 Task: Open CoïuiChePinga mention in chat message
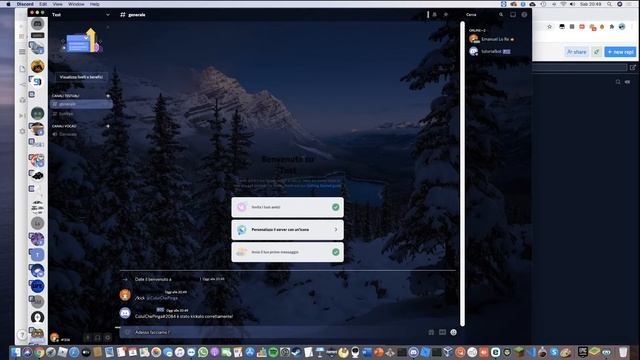coord(162,298)
